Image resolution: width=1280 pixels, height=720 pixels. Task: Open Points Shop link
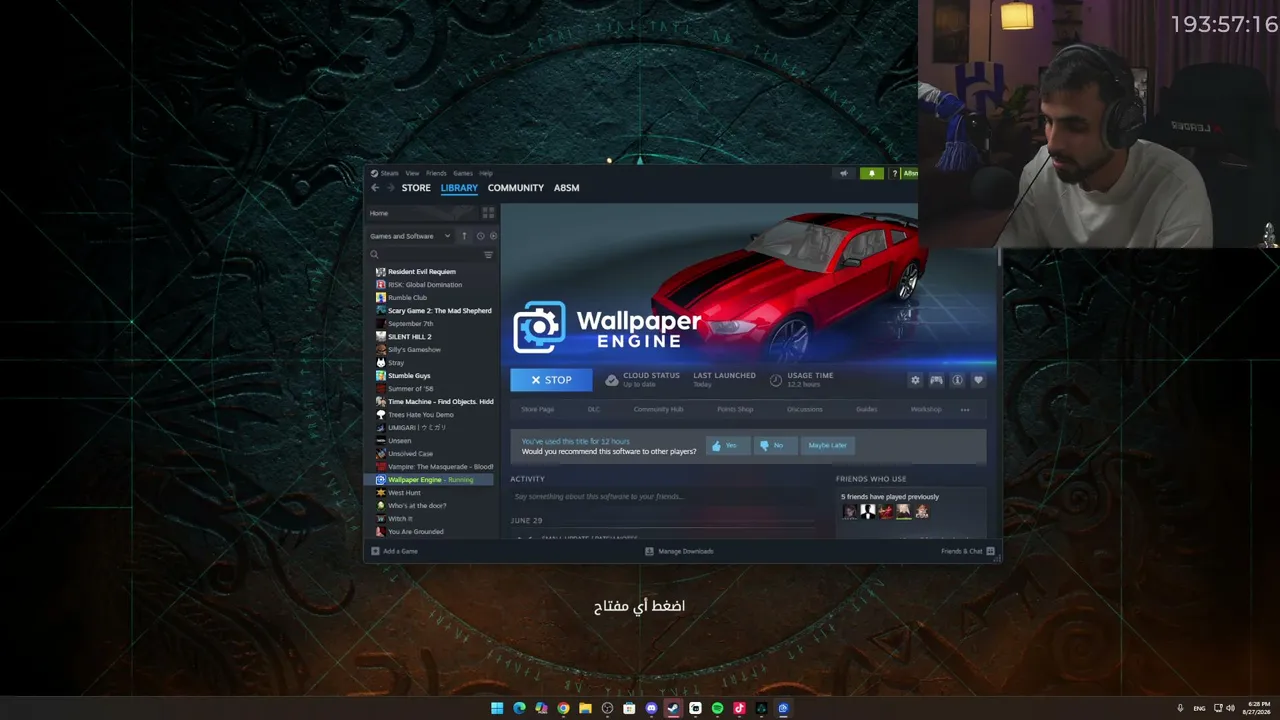735,409
